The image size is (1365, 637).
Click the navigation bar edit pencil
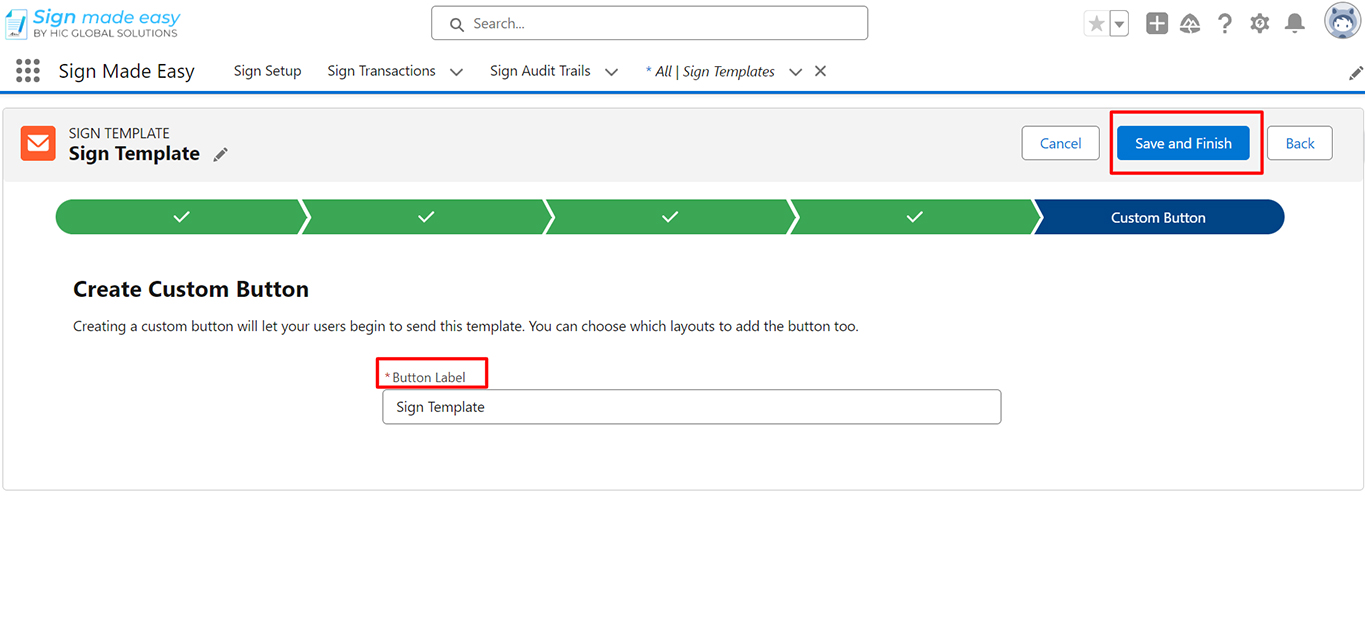pyautogui.click(x=1355, y=73)
